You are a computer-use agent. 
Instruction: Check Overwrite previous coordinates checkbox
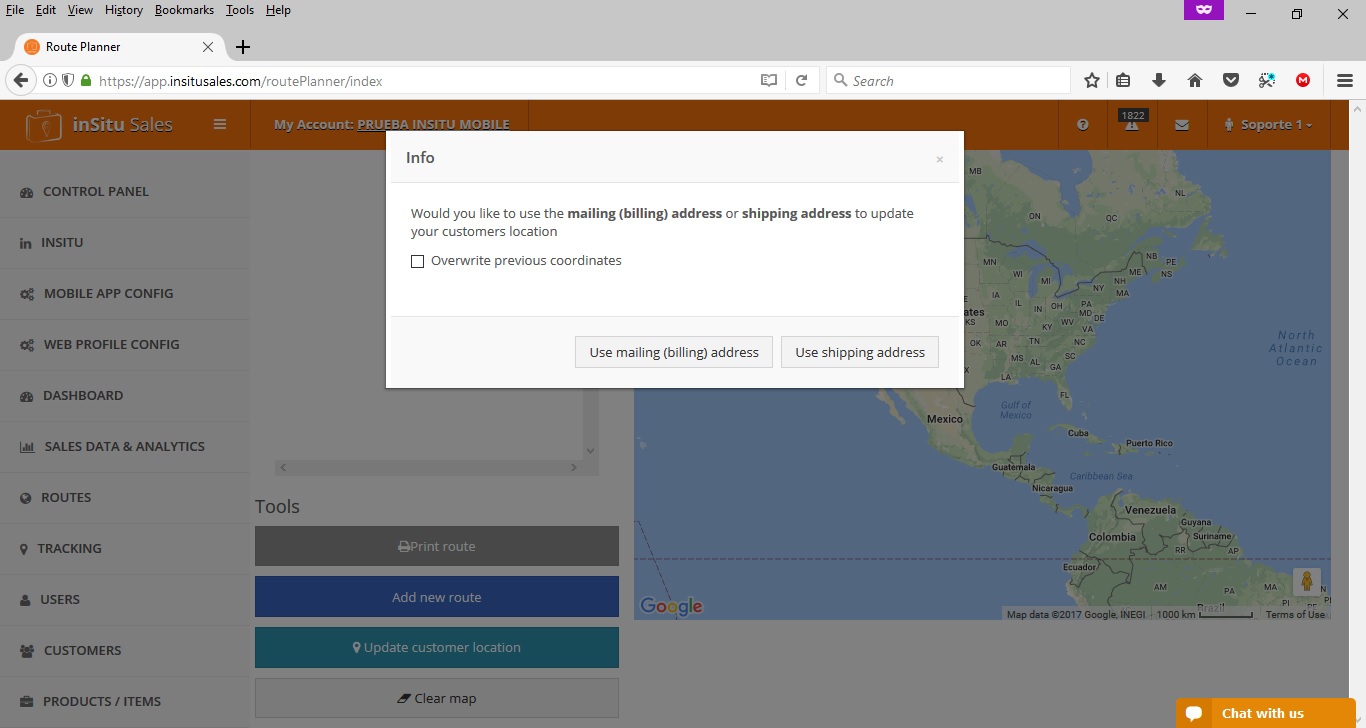point(418,262)
